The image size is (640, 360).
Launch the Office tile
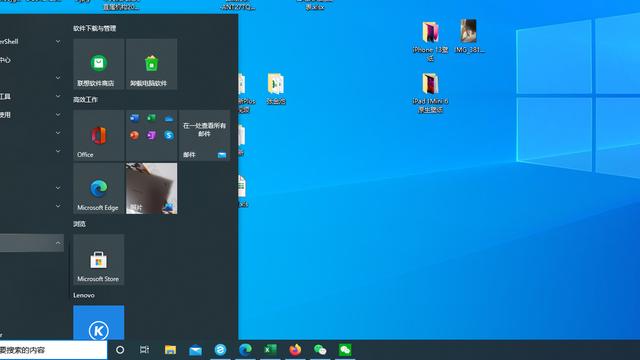[99, 135]
